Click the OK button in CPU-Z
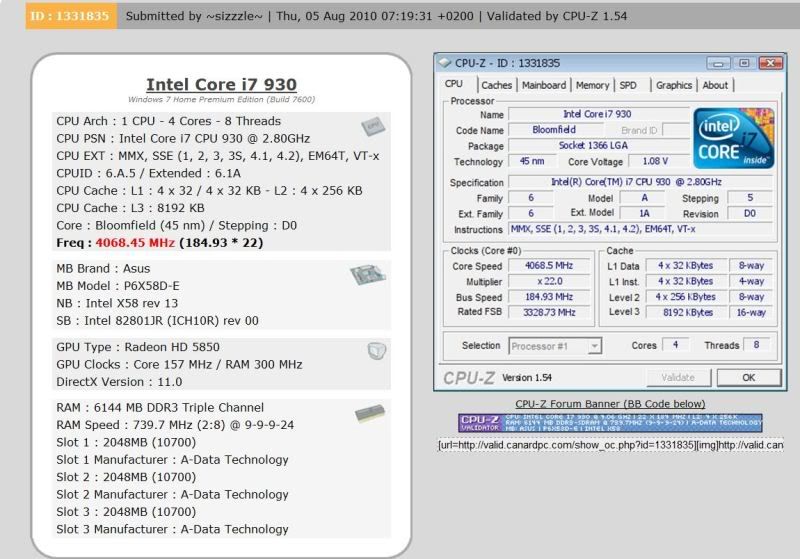Image resolution: width=800 pixels, height=559 pixels. click(x=748, y=377)
